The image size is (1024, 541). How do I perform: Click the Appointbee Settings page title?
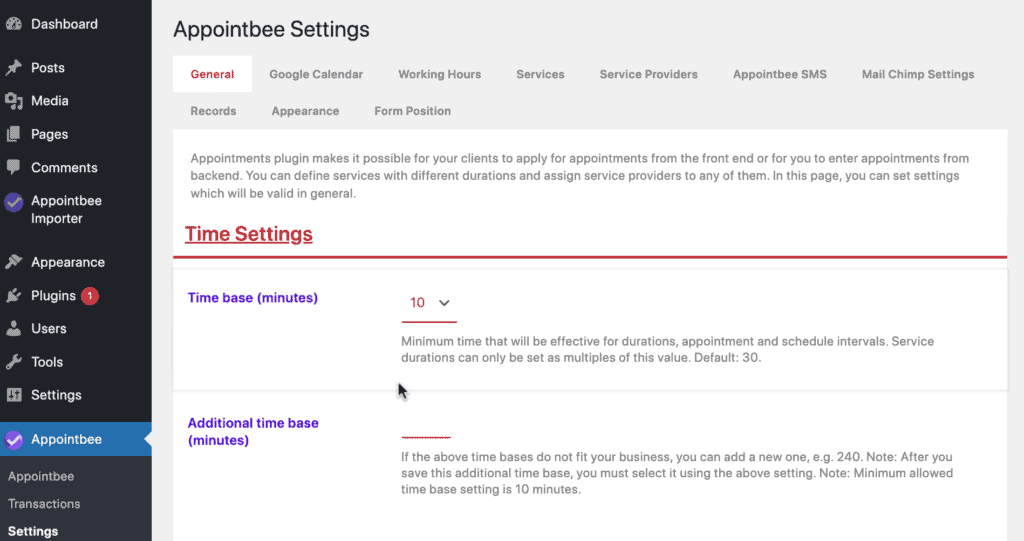tap(271, 29)
